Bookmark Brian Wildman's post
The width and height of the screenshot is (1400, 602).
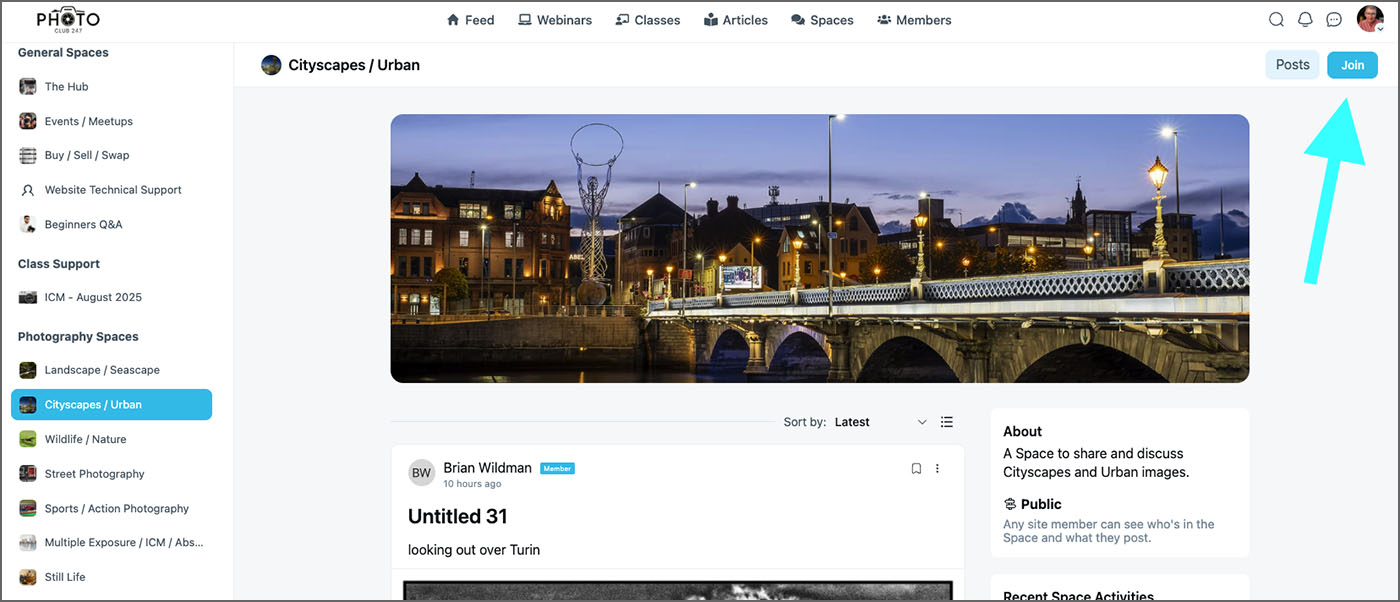click(916, 468)
